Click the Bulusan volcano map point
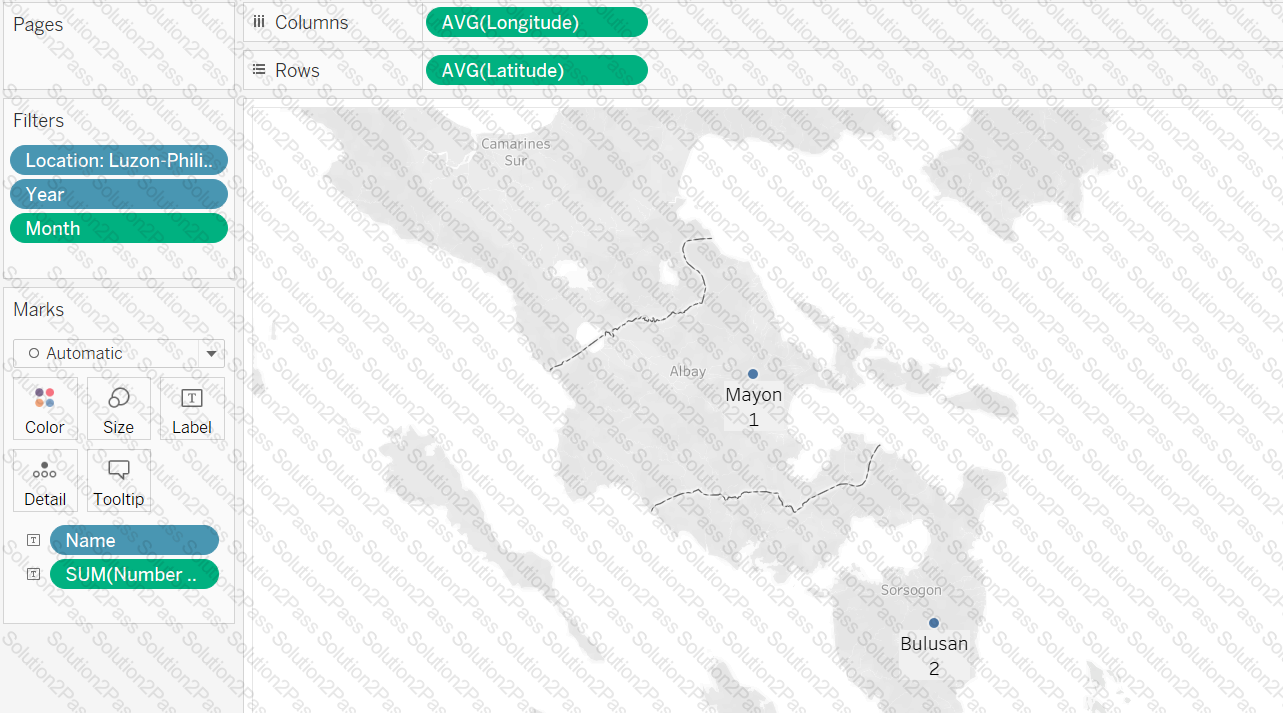This screenshot has width=1283, height=713. coord(934,622)
